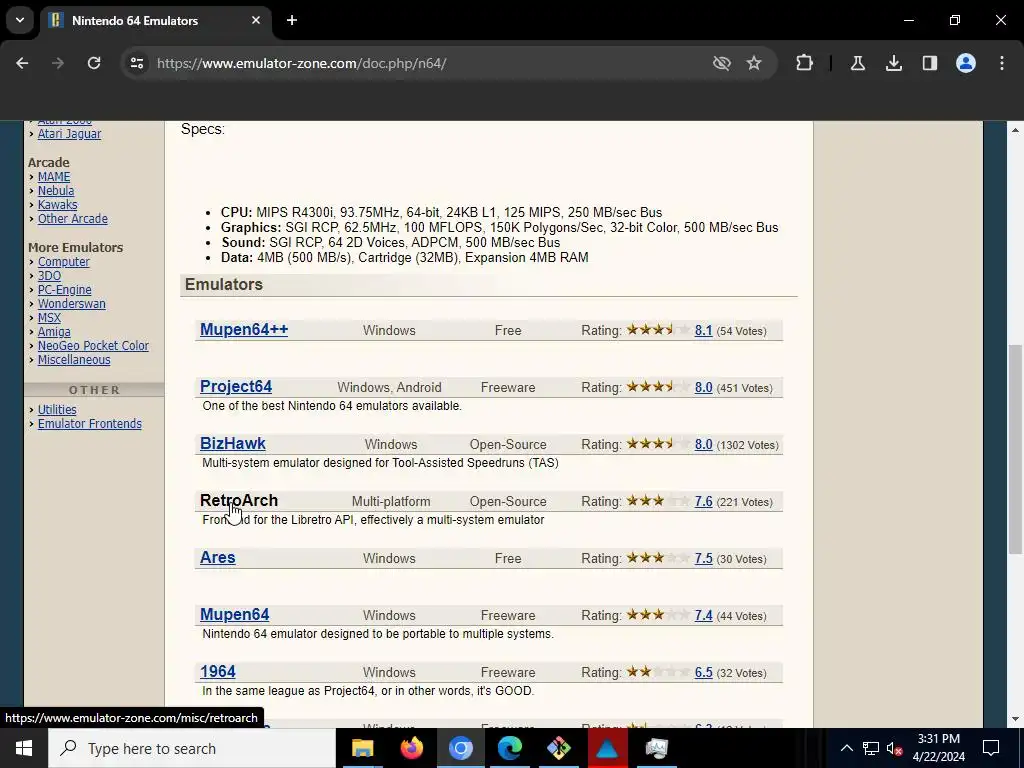Open the Chrome profile avatar
The height and width of the screenshot is (768, 1024).
point(965,63)
